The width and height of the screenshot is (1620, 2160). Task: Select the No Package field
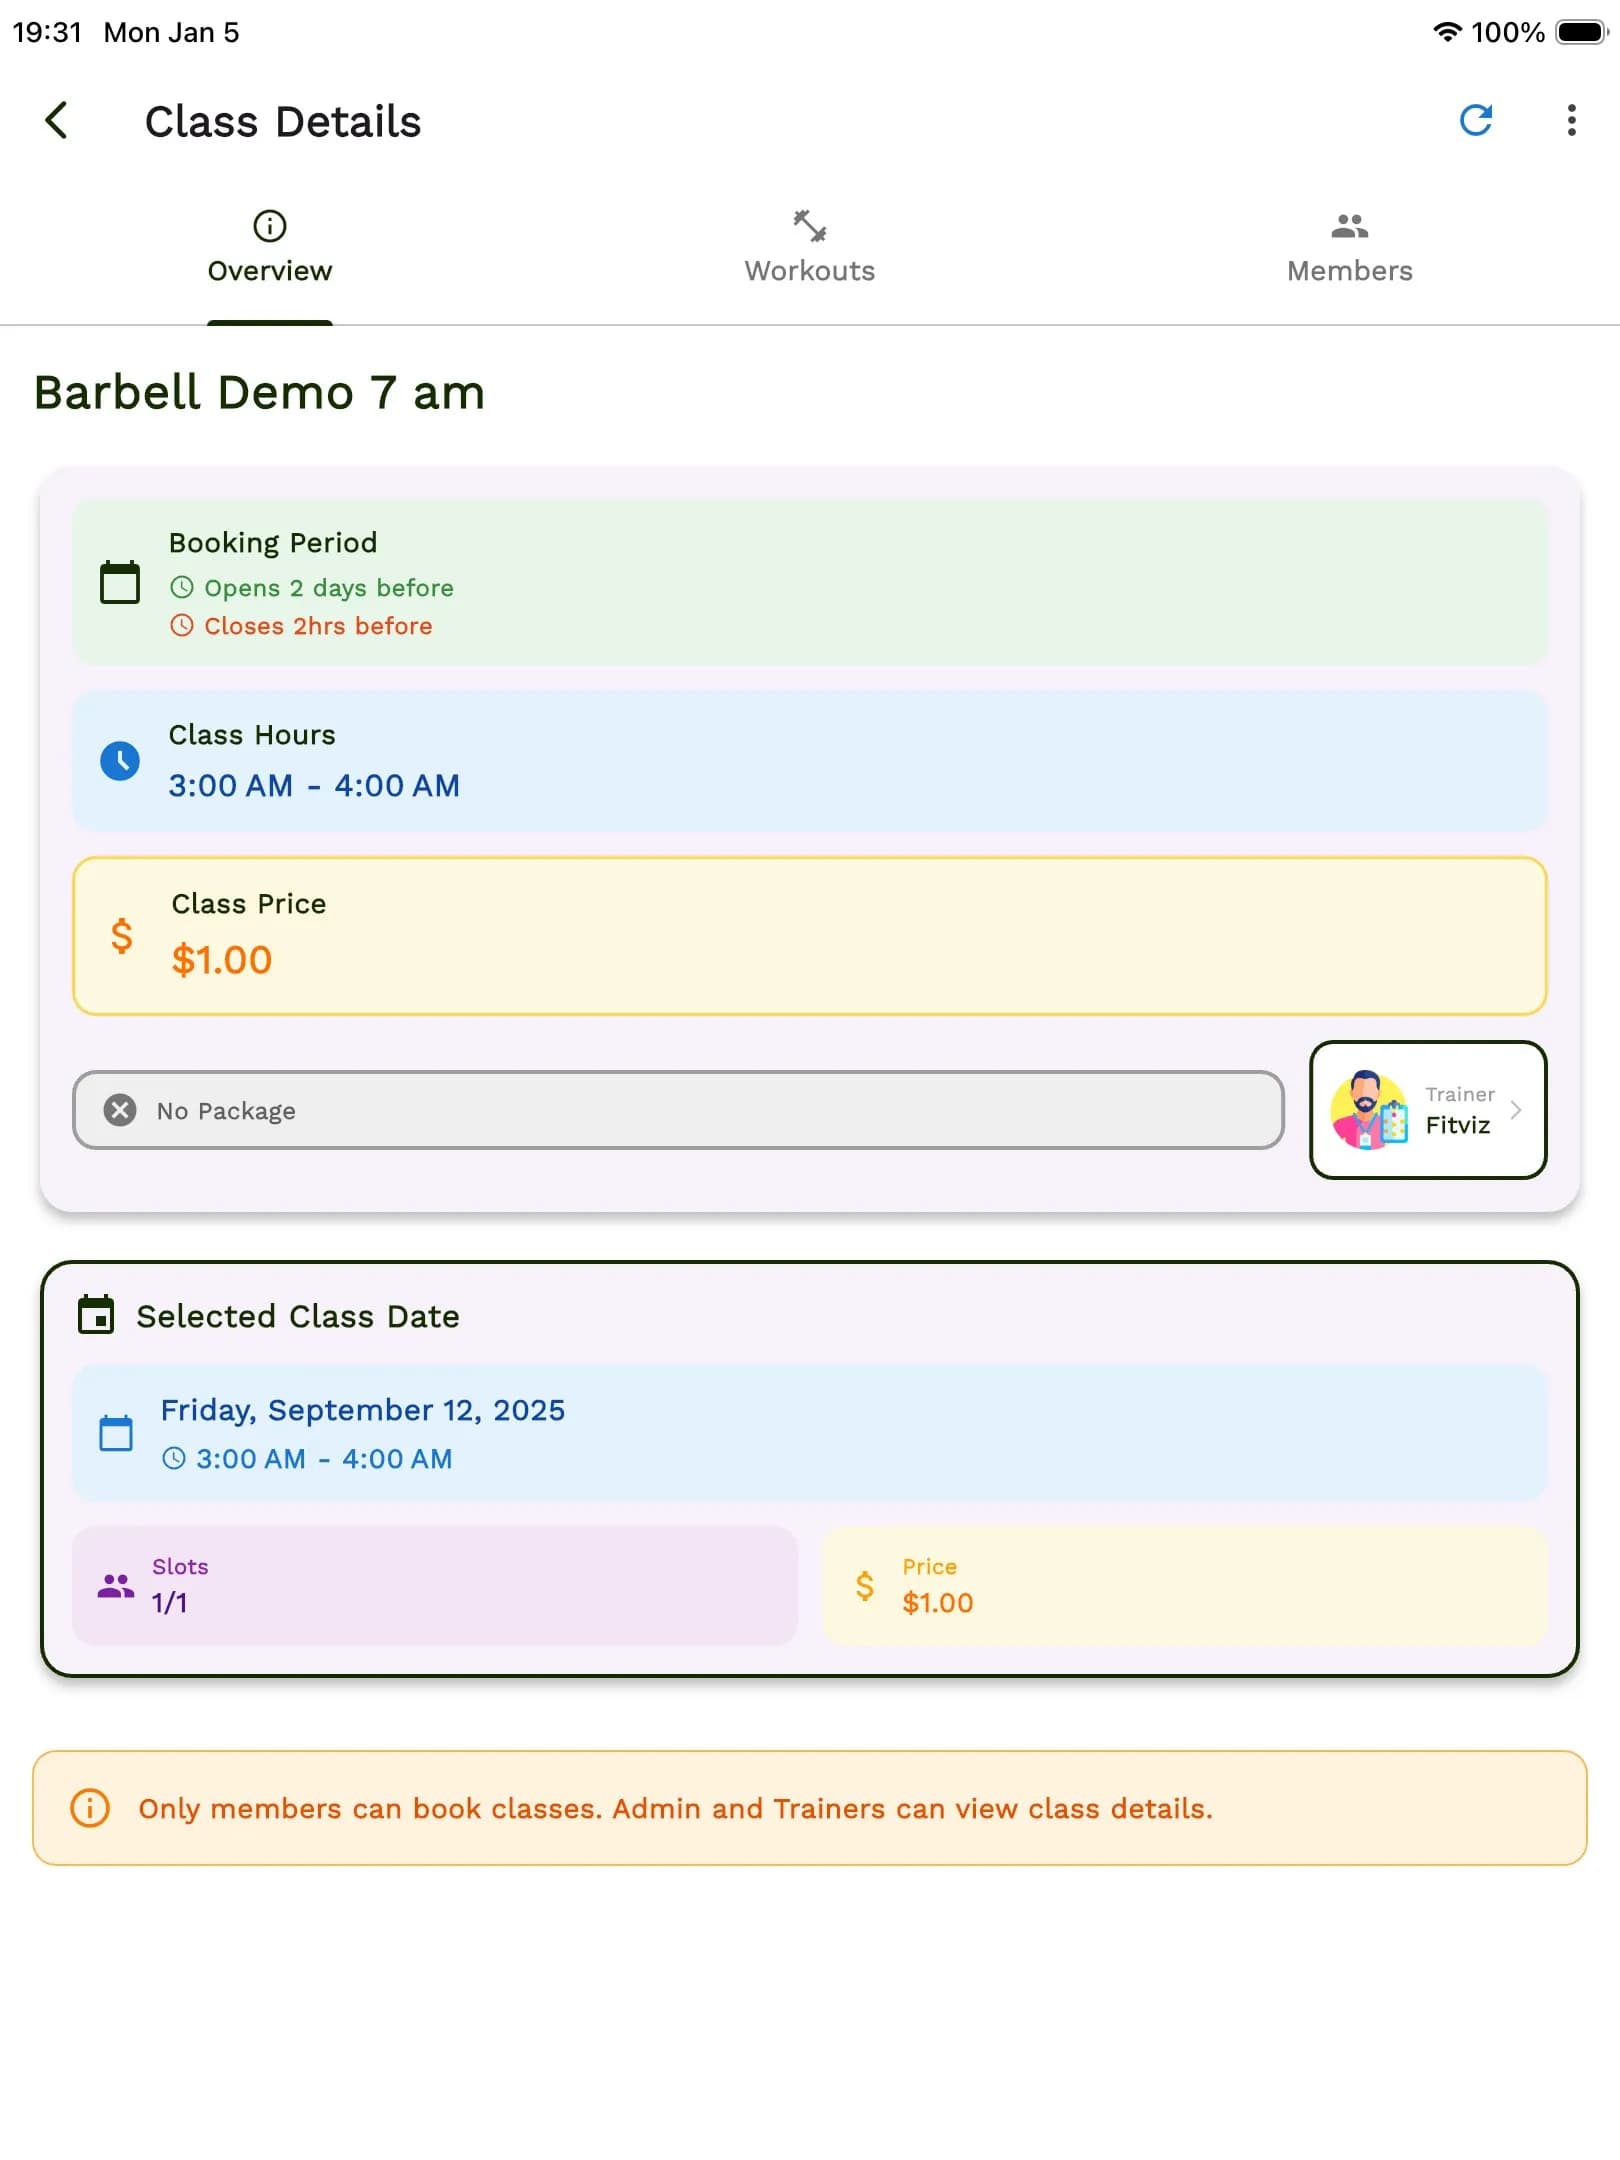[x=680, y=1110]
